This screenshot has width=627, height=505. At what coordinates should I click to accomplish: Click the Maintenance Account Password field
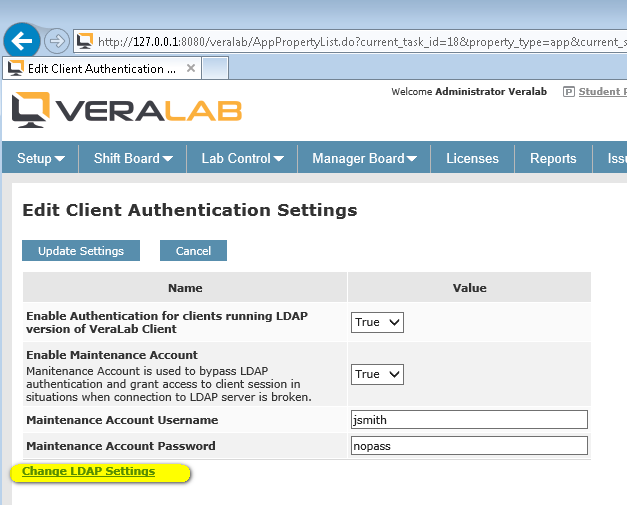pos(469,445)
